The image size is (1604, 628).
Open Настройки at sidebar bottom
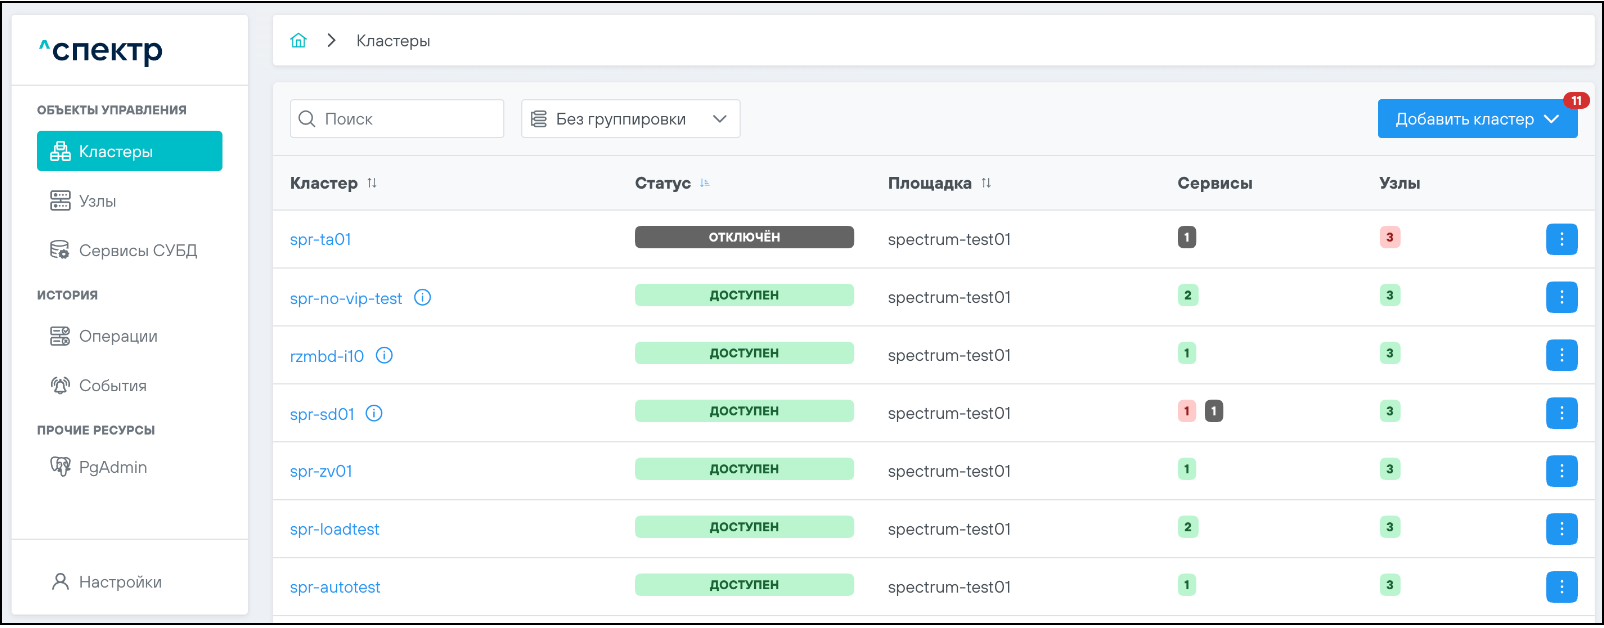pyautogui.click(x=120, y=582)
